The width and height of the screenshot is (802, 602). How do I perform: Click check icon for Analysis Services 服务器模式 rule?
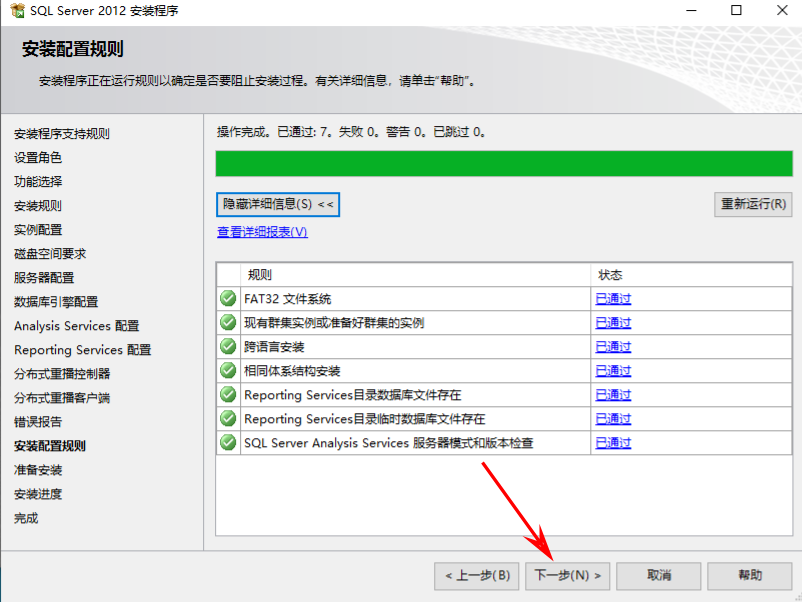pos(228,442)
